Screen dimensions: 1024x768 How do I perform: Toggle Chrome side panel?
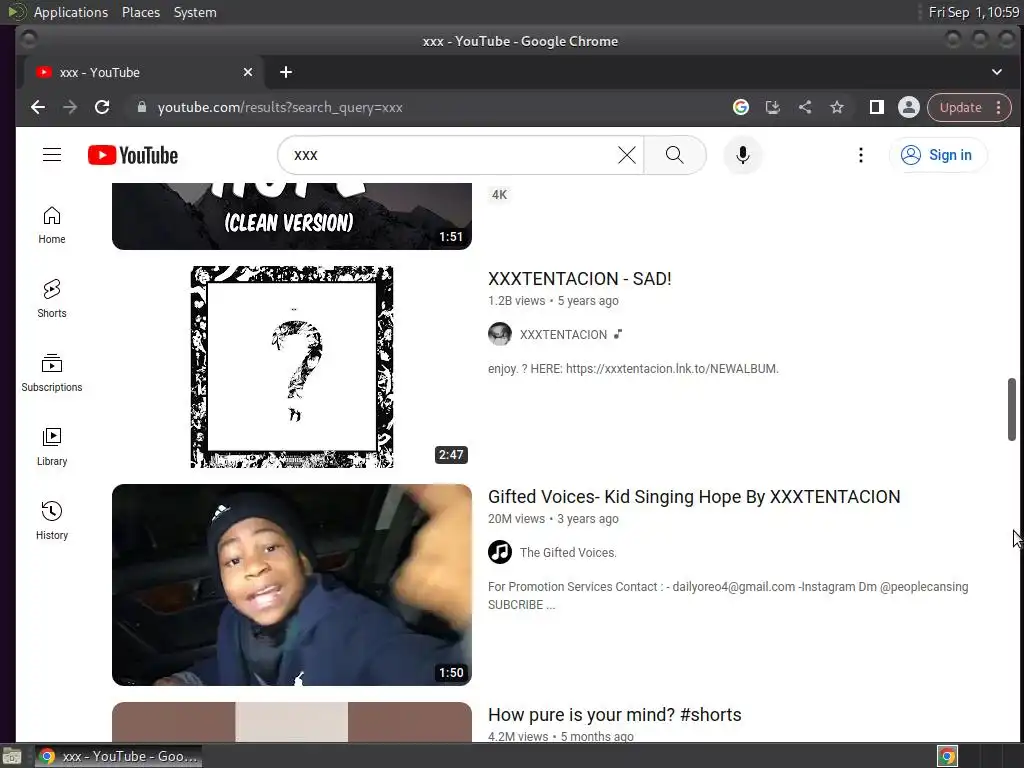click(x=876, y=107)
